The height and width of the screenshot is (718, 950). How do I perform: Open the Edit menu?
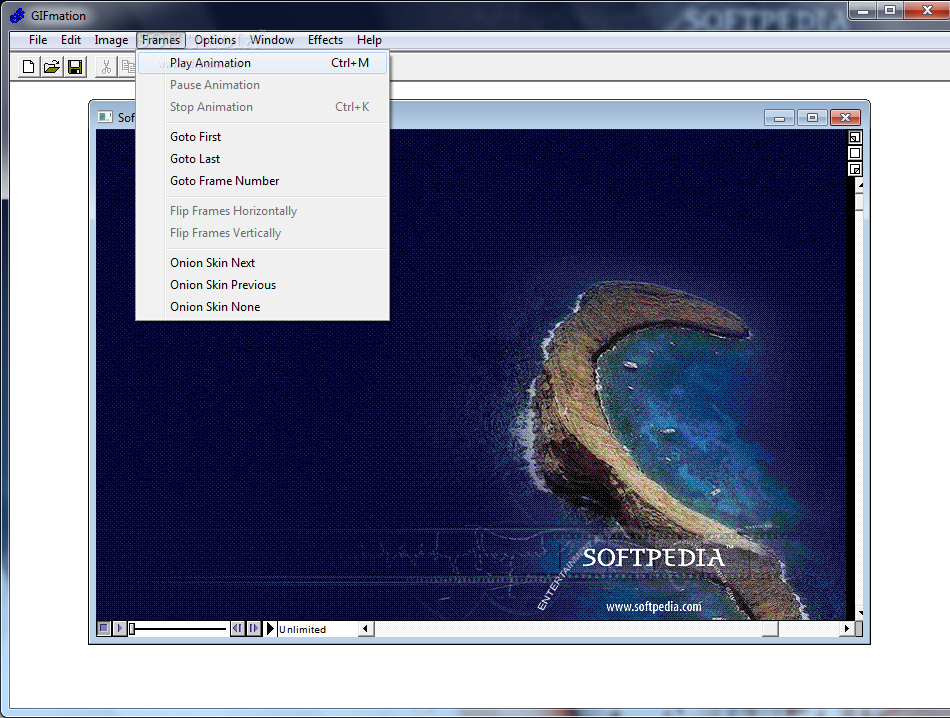tap(71, 40)
